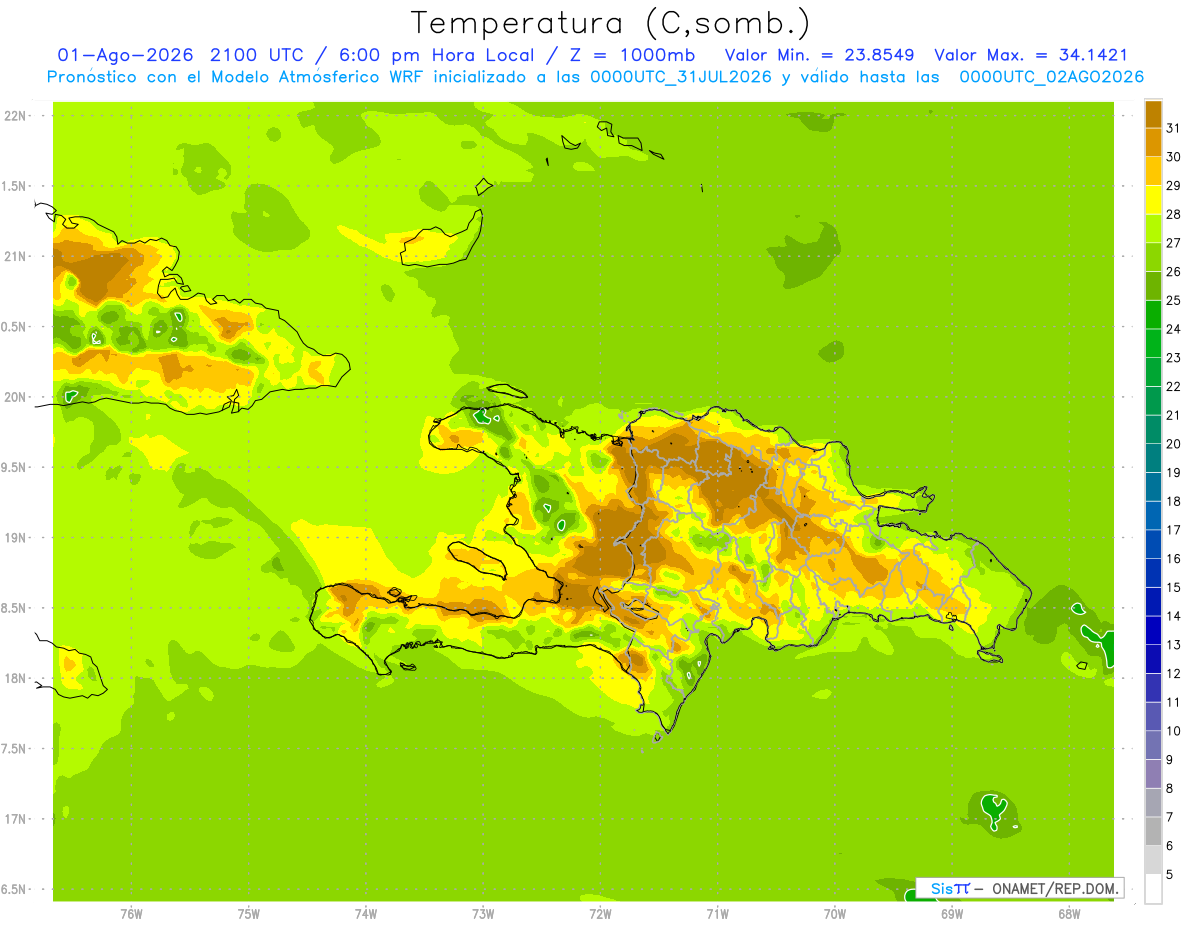Click the dark brown swatch above 31 on colorbar
The width and height of the screenshot is (1200, 927).
click(x=1153, y=114)
